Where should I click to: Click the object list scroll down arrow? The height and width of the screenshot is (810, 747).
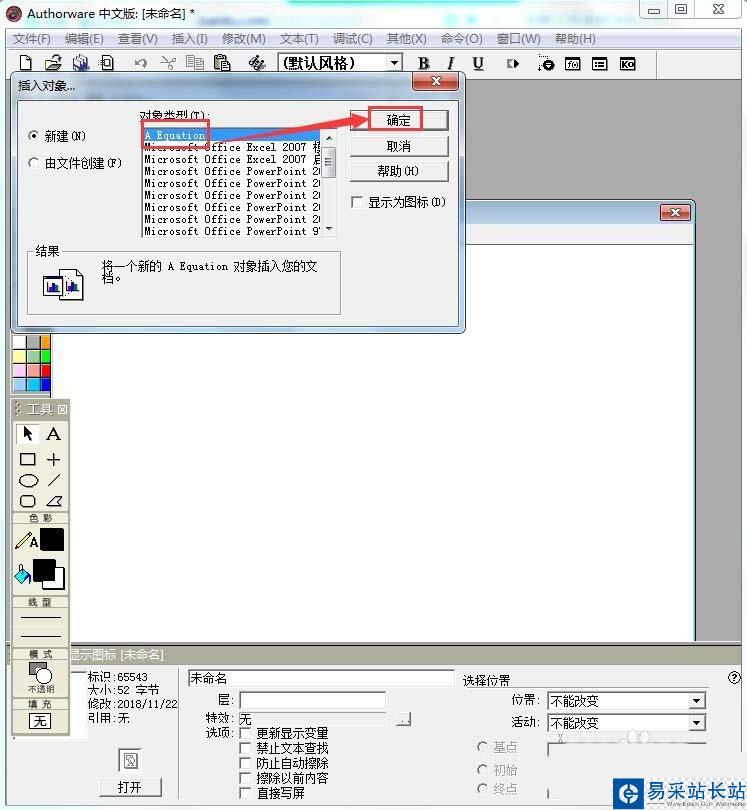pos(329,229)
